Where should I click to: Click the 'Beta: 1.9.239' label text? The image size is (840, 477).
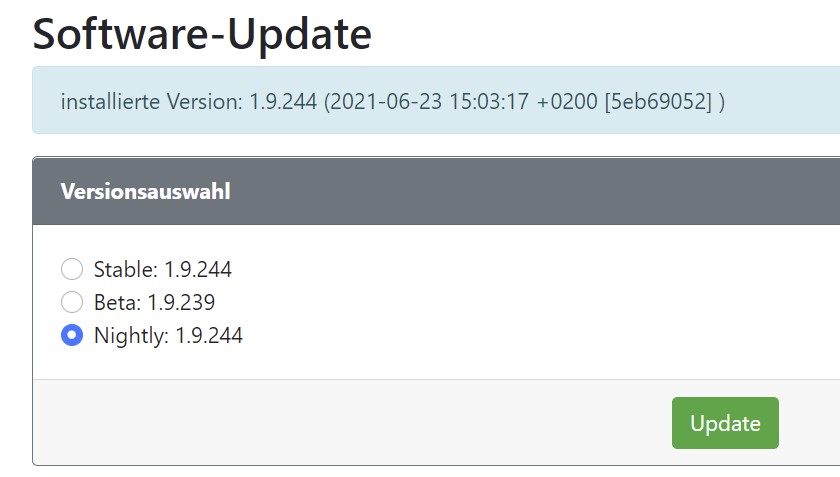154,302
